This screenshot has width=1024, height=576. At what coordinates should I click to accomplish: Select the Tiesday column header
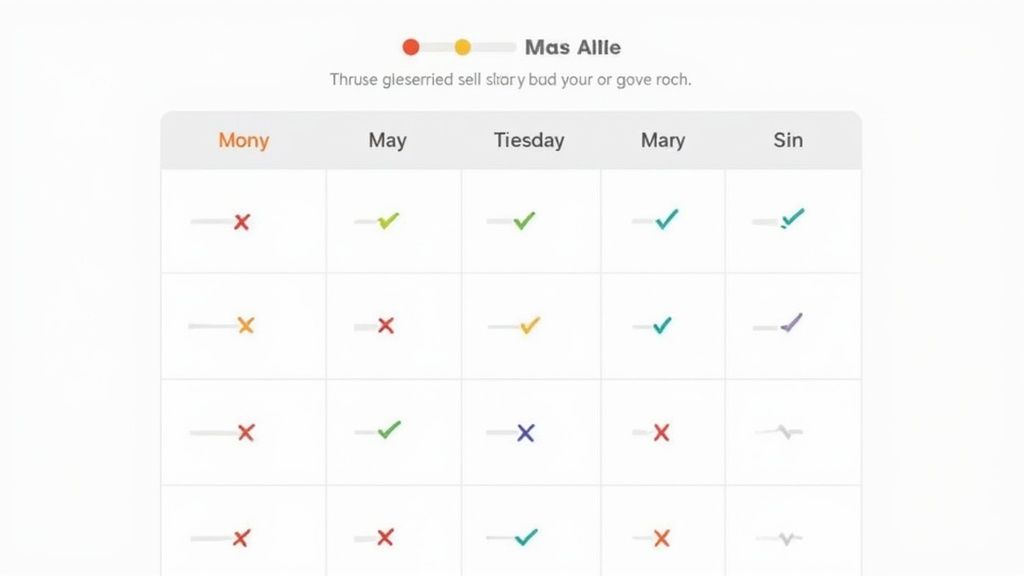[x=529, y=140]
